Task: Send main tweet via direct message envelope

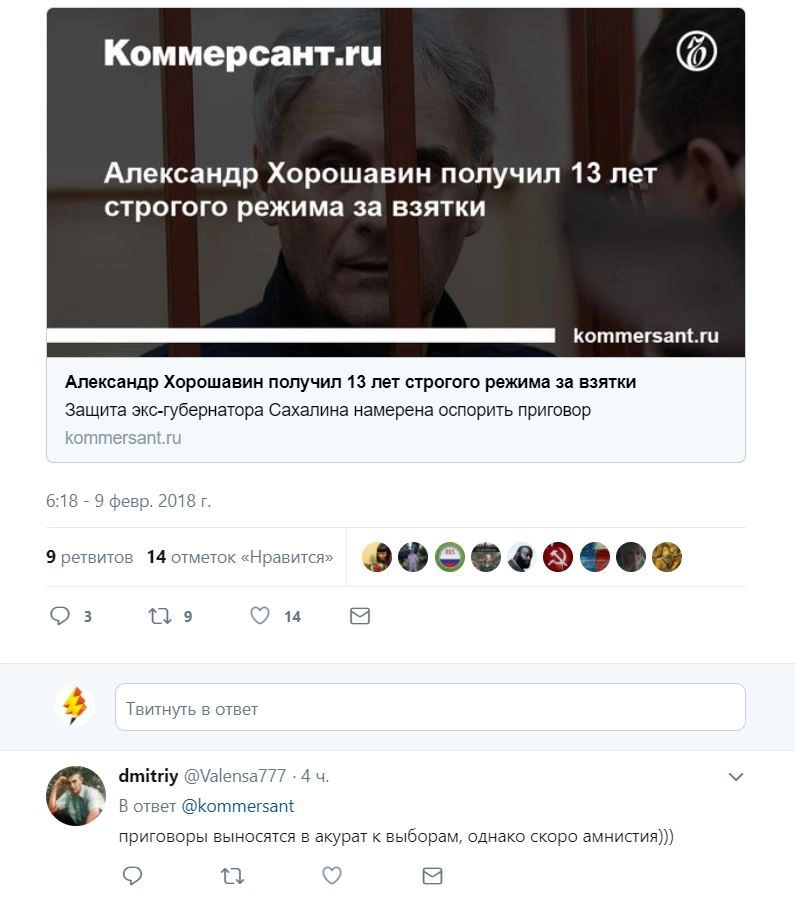Action: point(360,616)
